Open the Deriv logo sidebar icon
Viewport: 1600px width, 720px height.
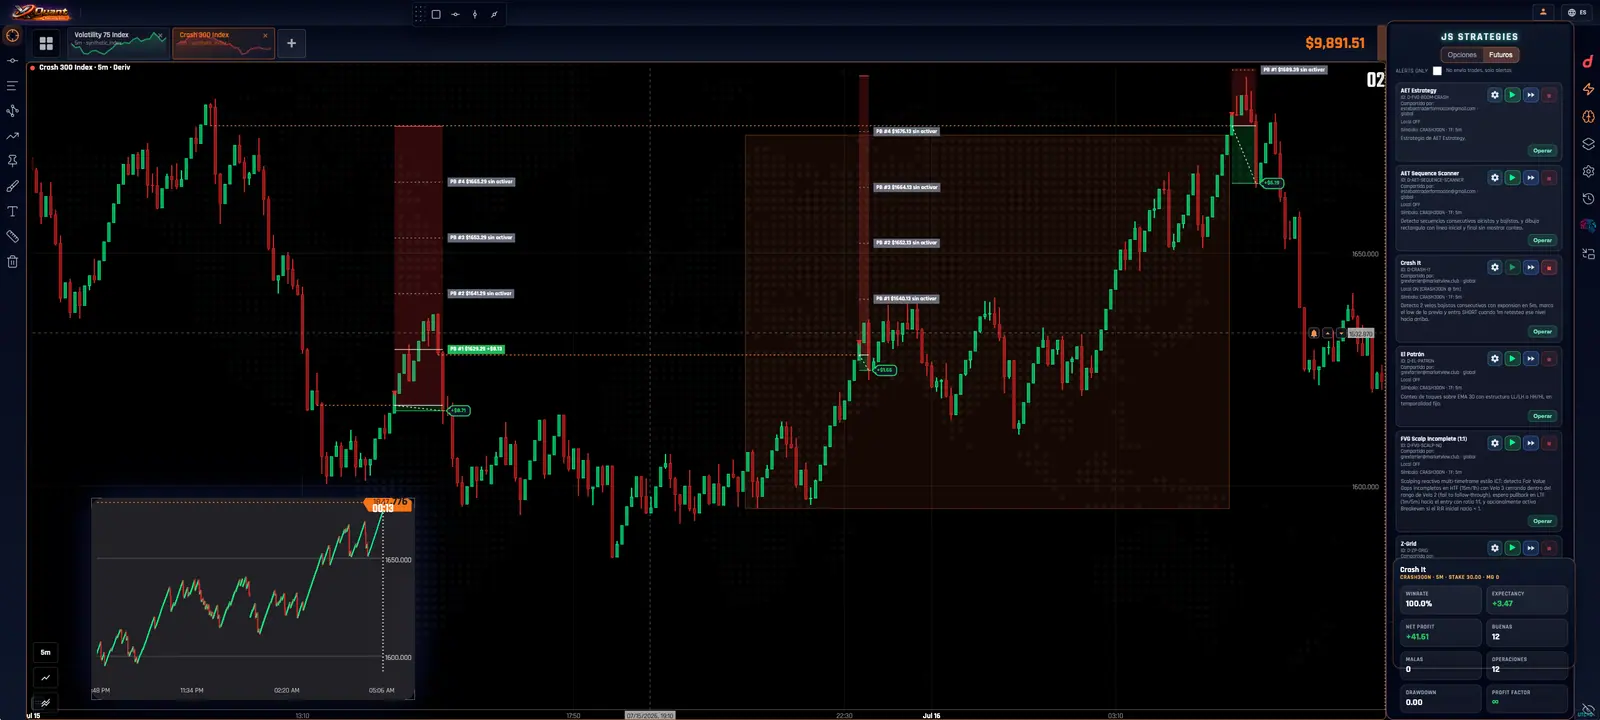pyautogui.click(x=1588, y=62)
